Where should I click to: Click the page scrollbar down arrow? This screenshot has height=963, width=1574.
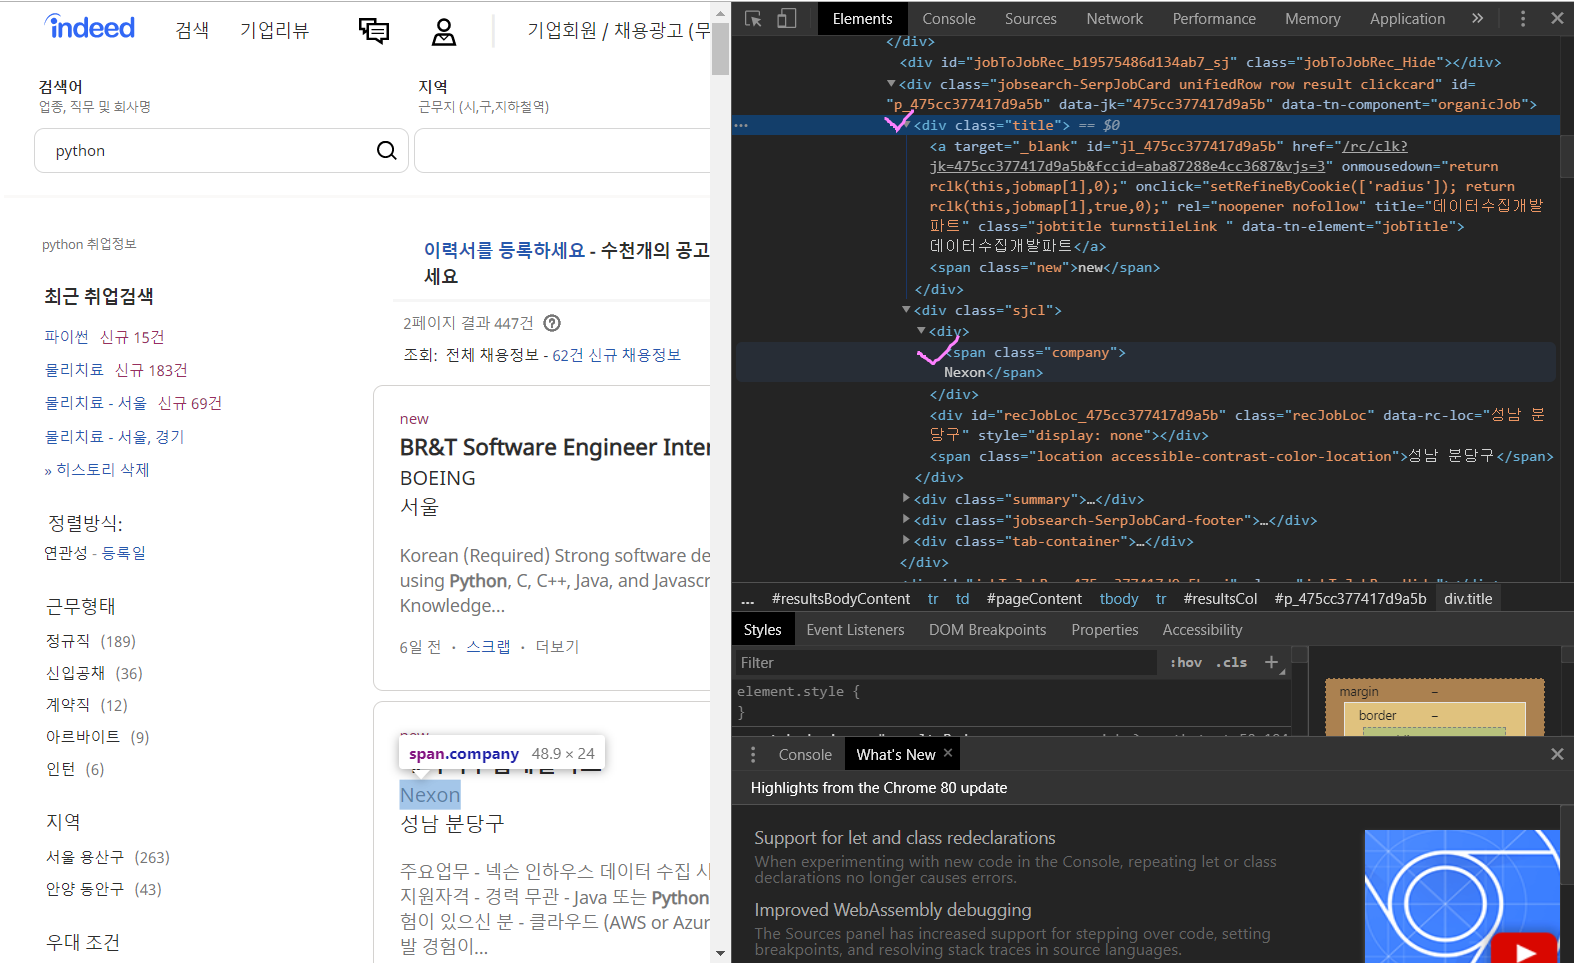click(x=720, y=953)
